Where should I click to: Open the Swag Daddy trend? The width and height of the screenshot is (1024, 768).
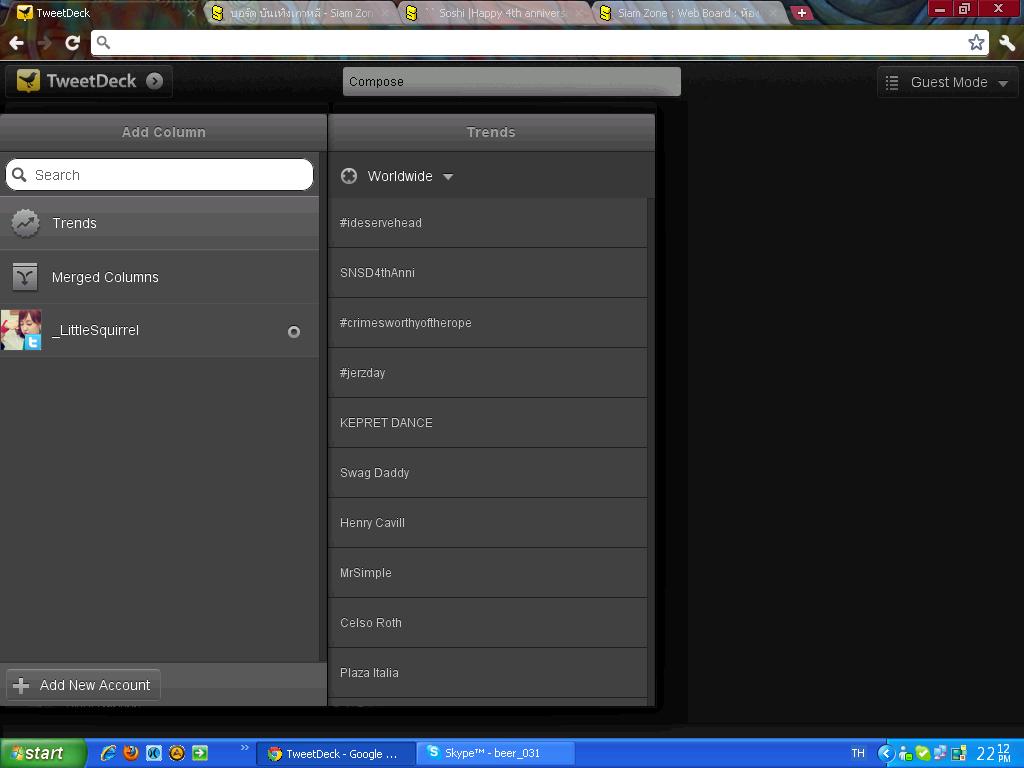coord(487,473)
